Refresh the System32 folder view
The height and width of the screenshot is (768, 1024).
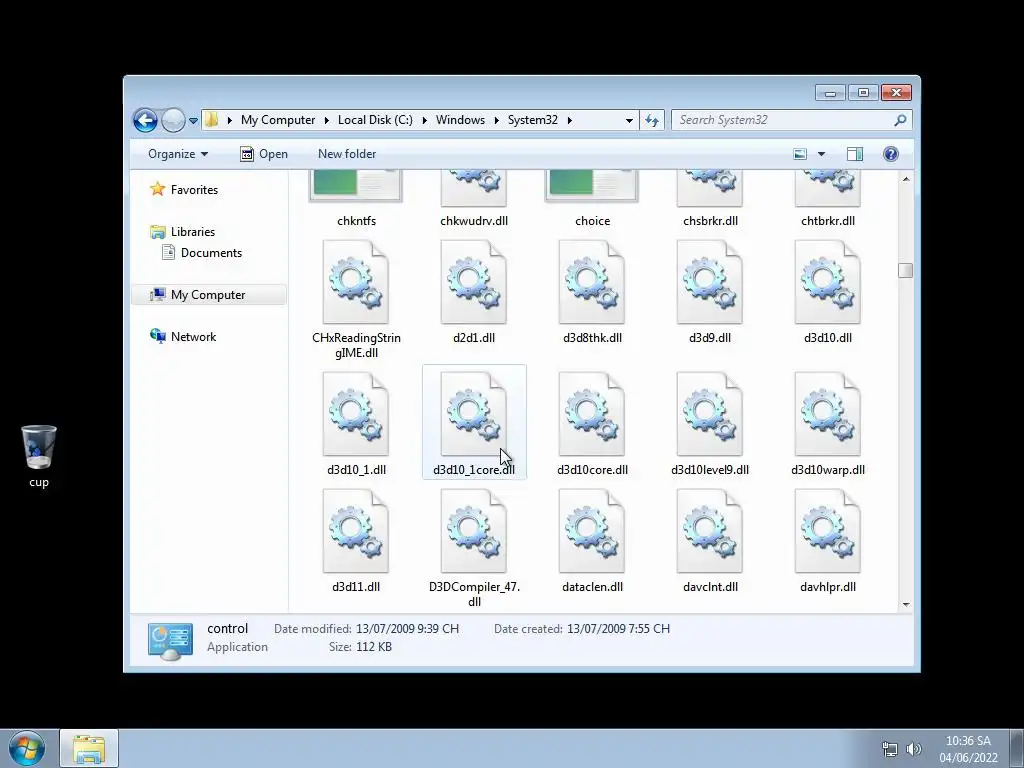click(652, 120)
